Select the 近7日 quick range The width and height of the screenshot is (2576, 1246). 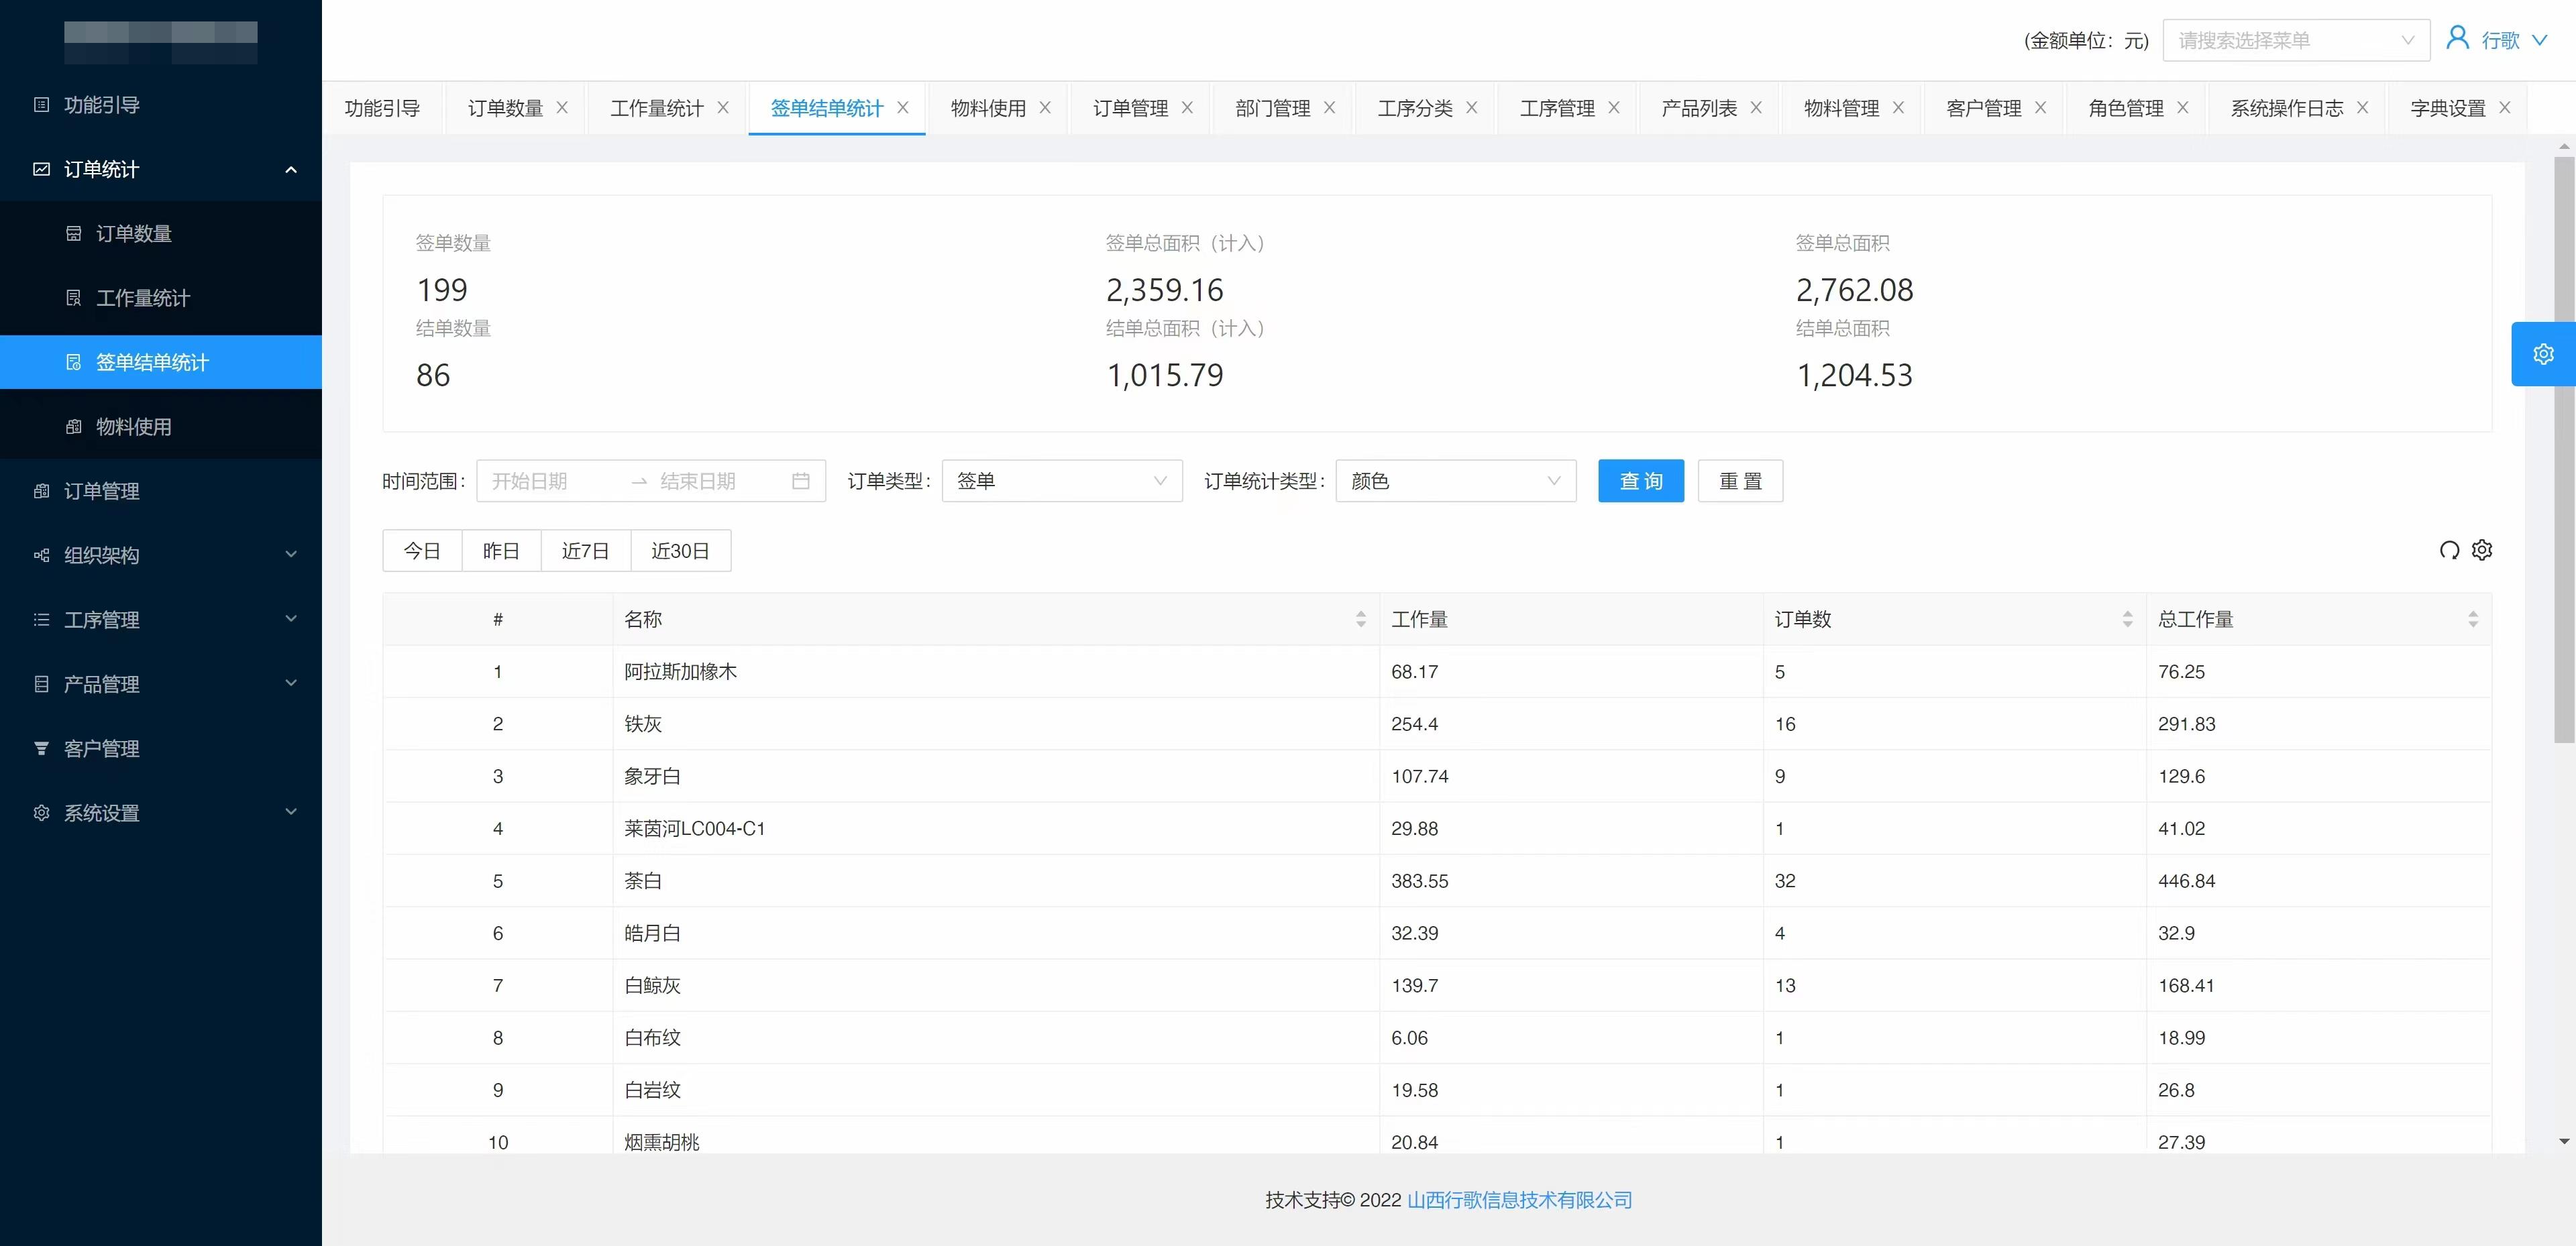[x=586, y=551]
